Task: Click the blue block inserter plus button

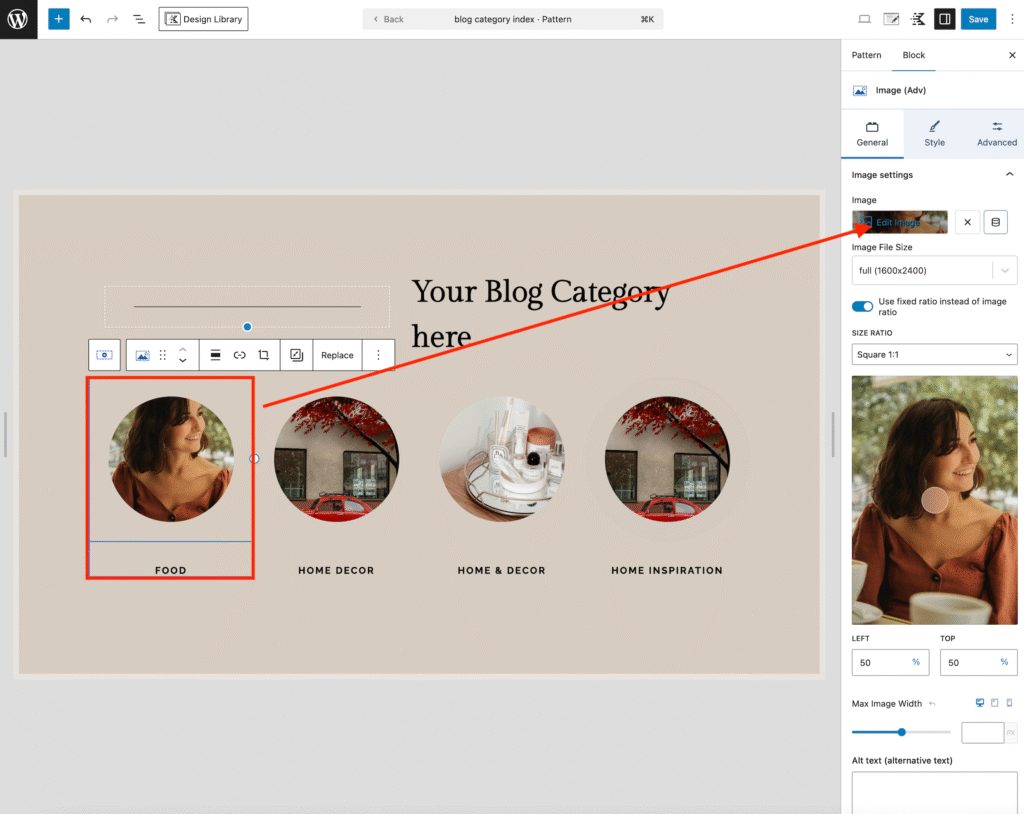Action: pos(59,19)
